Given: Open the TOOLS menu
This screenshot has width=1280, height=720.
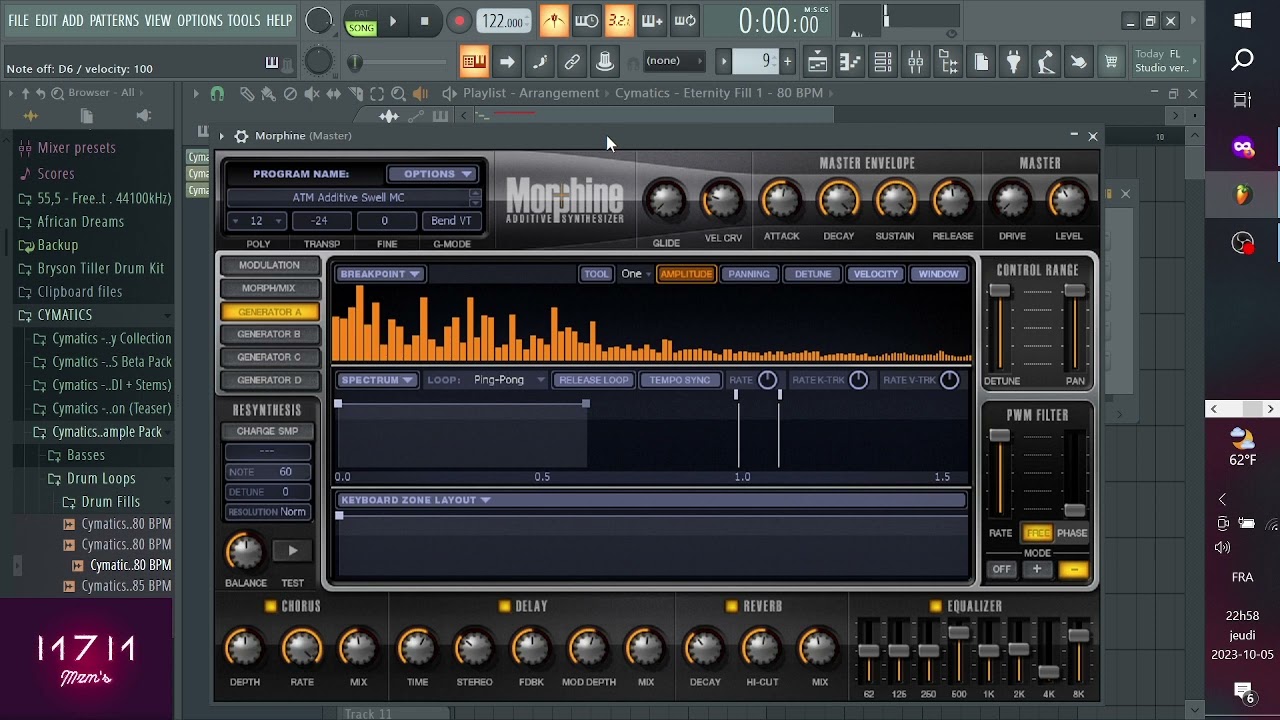Looking at the screenshot, I should [244, 20].
